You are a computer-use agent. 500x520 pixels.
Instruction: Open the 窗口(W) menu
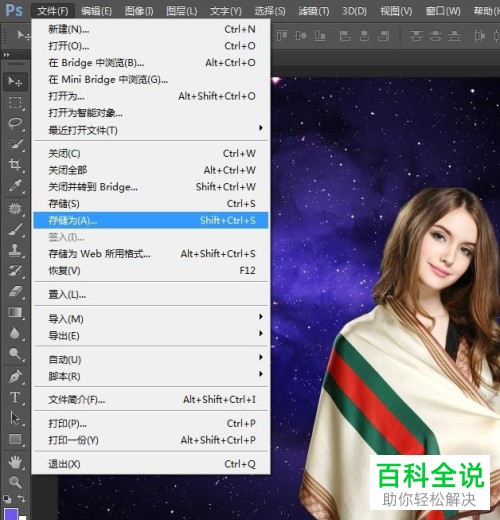pyautogui.click(x=443, y=11)
